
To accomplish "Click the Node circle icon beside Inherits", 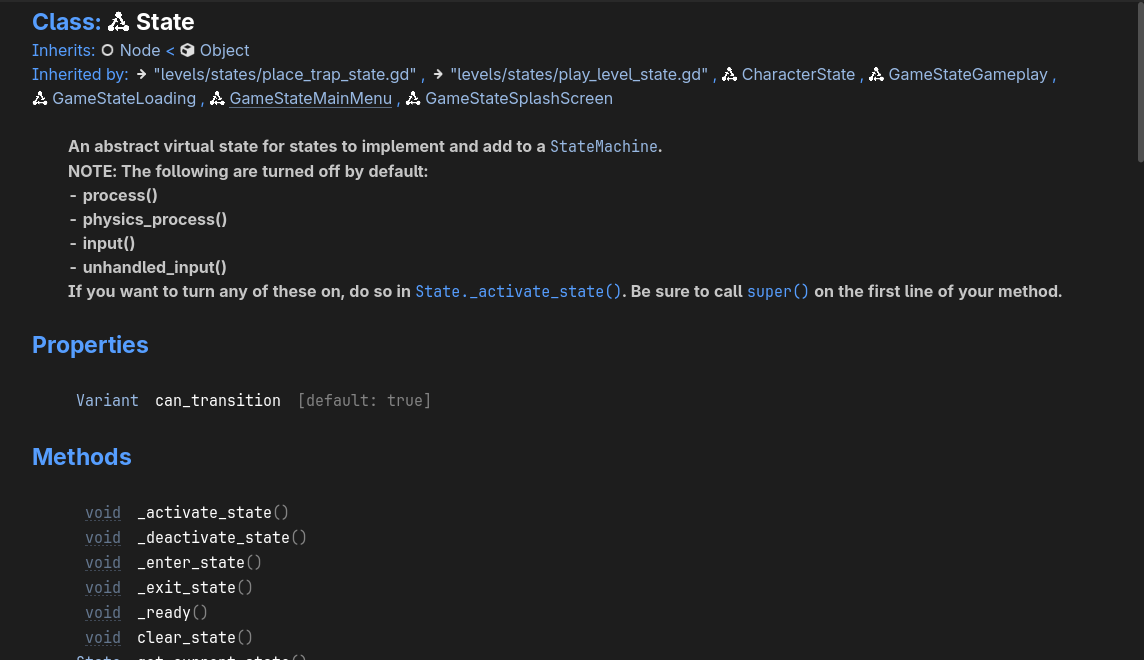I will 107,50.
